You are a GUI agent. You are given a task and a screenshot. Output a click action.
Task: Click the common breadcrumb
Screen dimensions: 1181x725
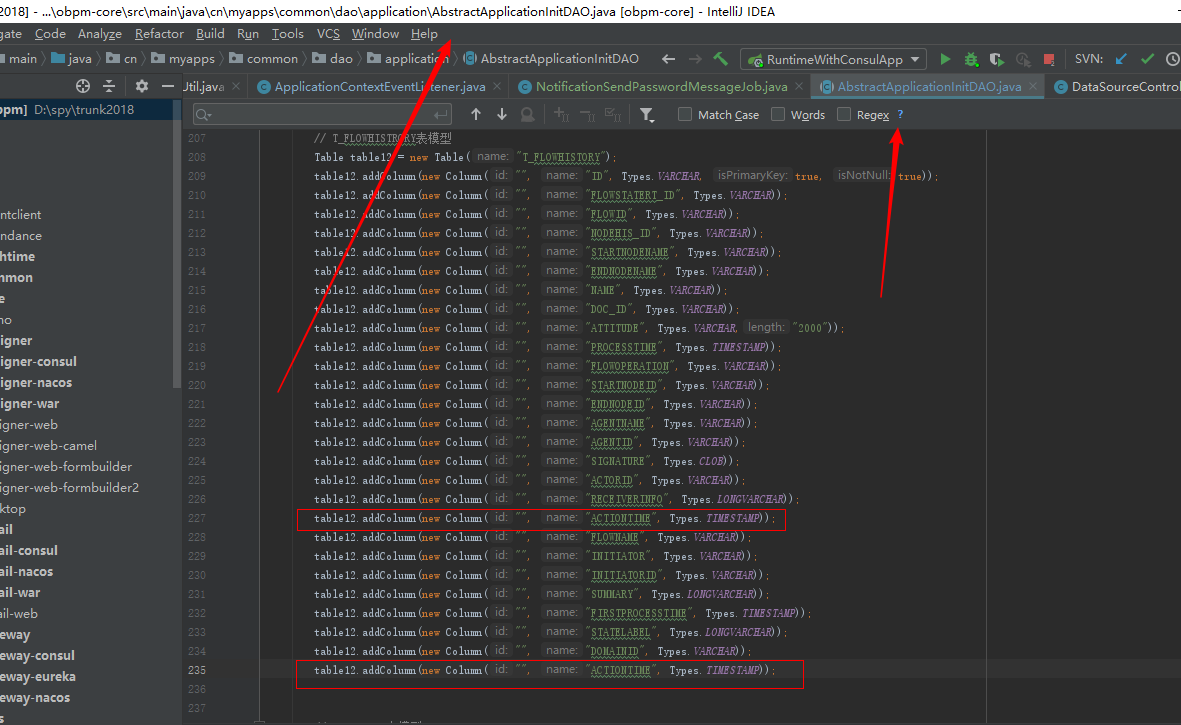click(x=264, y=59)
